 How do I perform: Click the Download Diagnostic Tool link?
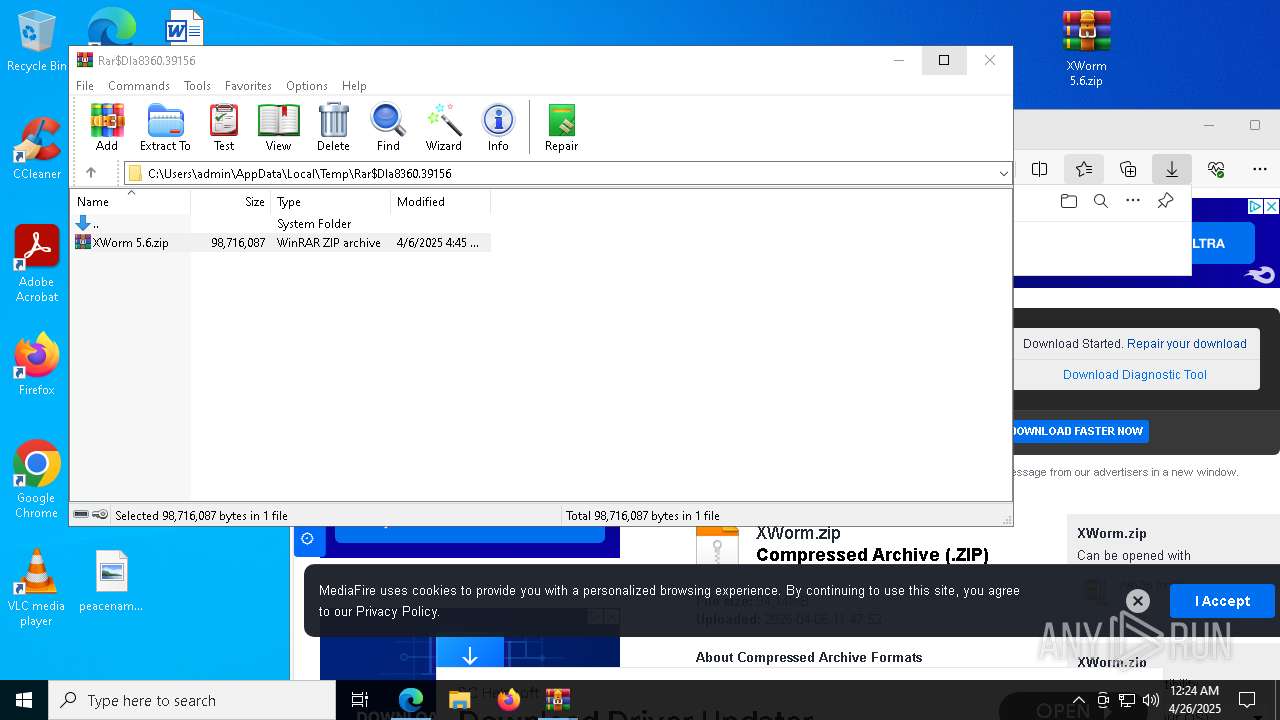[x=1135, y=374]
